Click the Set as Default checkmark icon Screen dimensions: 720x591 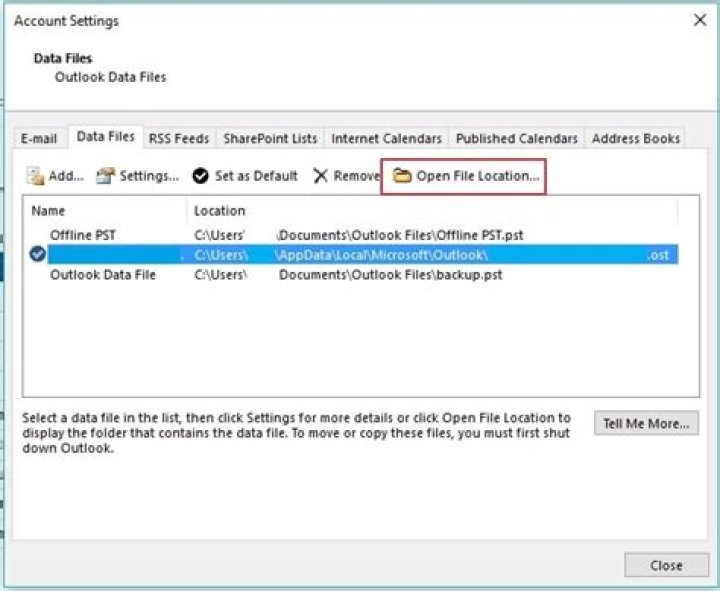coord(200,176)
